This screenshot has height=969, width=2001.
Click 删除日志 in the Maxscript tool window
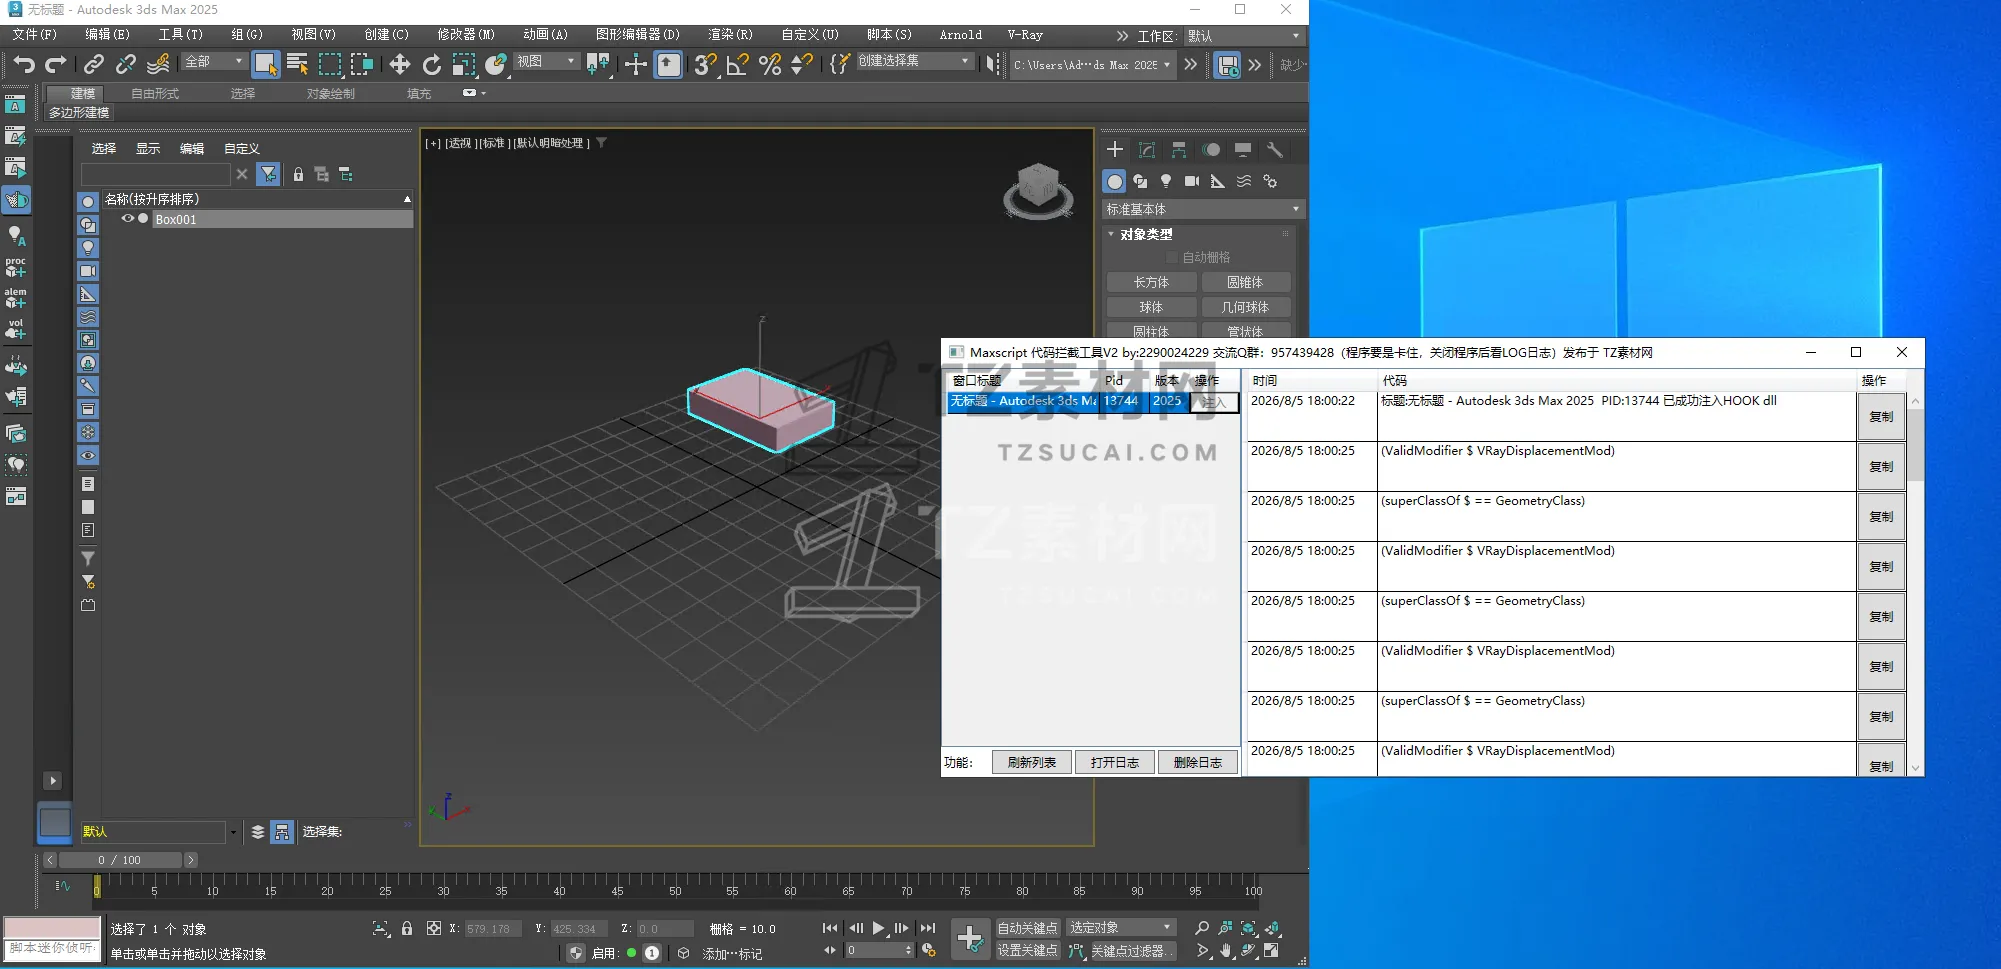pyautogui.click(x=1197, y=762)
